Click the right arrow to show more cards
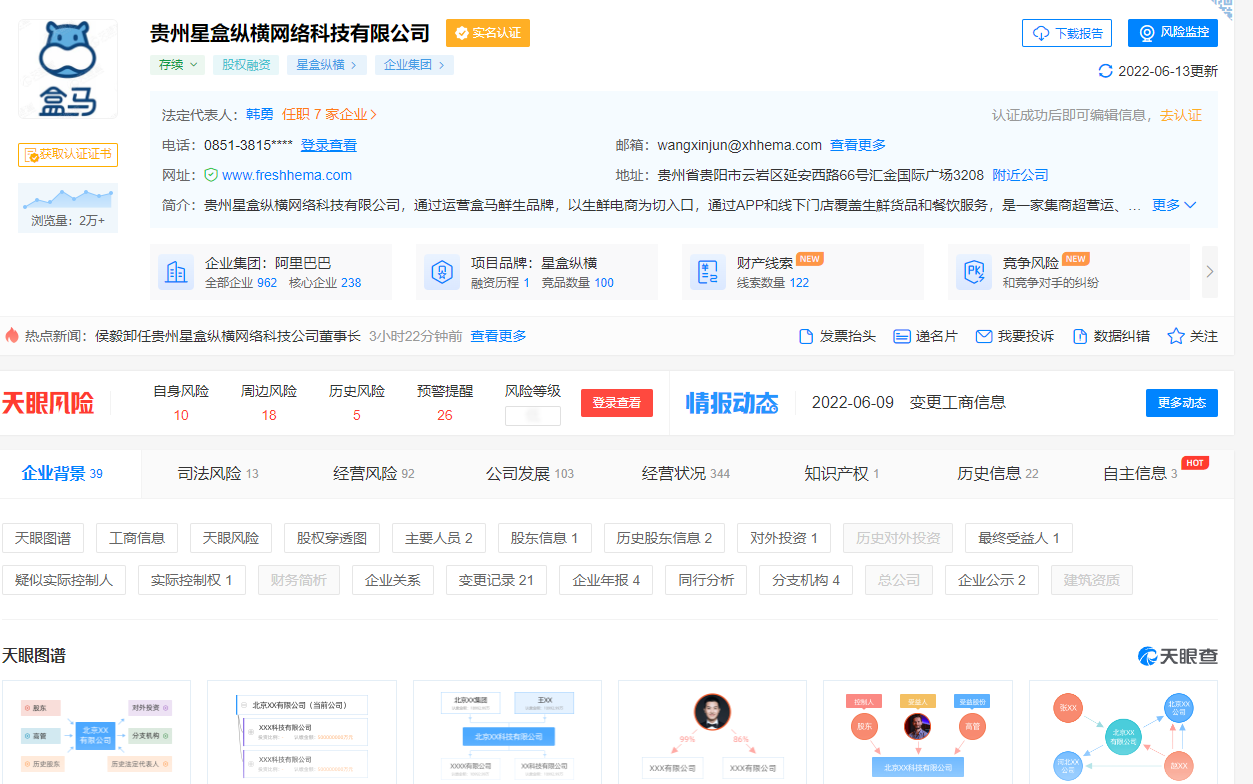1253x784 pixels. (x=1209, y=272)
